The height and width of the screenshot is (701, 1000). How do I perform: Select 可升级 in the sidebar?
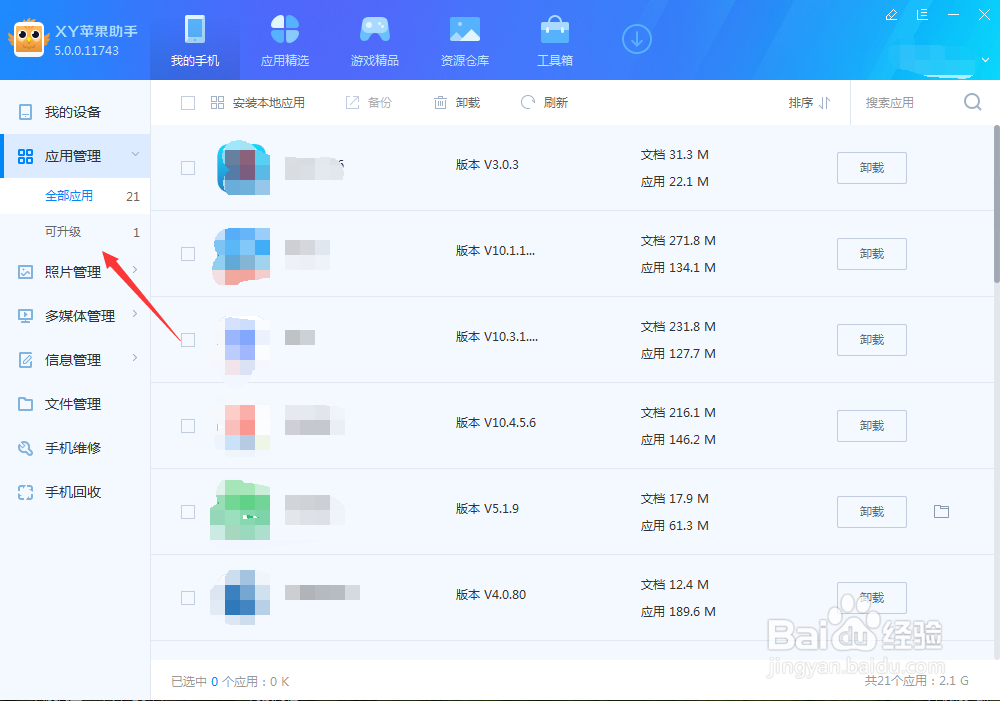point(64,230)
